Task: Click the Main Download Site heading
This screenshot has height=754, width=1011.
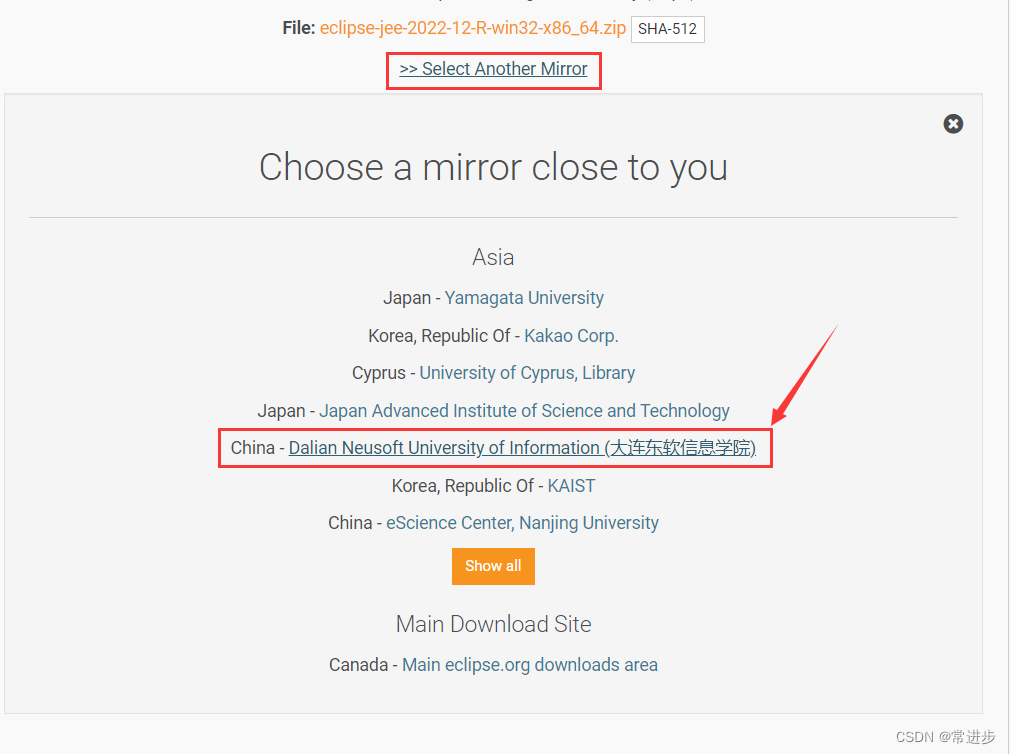Action: click(493, 624)
